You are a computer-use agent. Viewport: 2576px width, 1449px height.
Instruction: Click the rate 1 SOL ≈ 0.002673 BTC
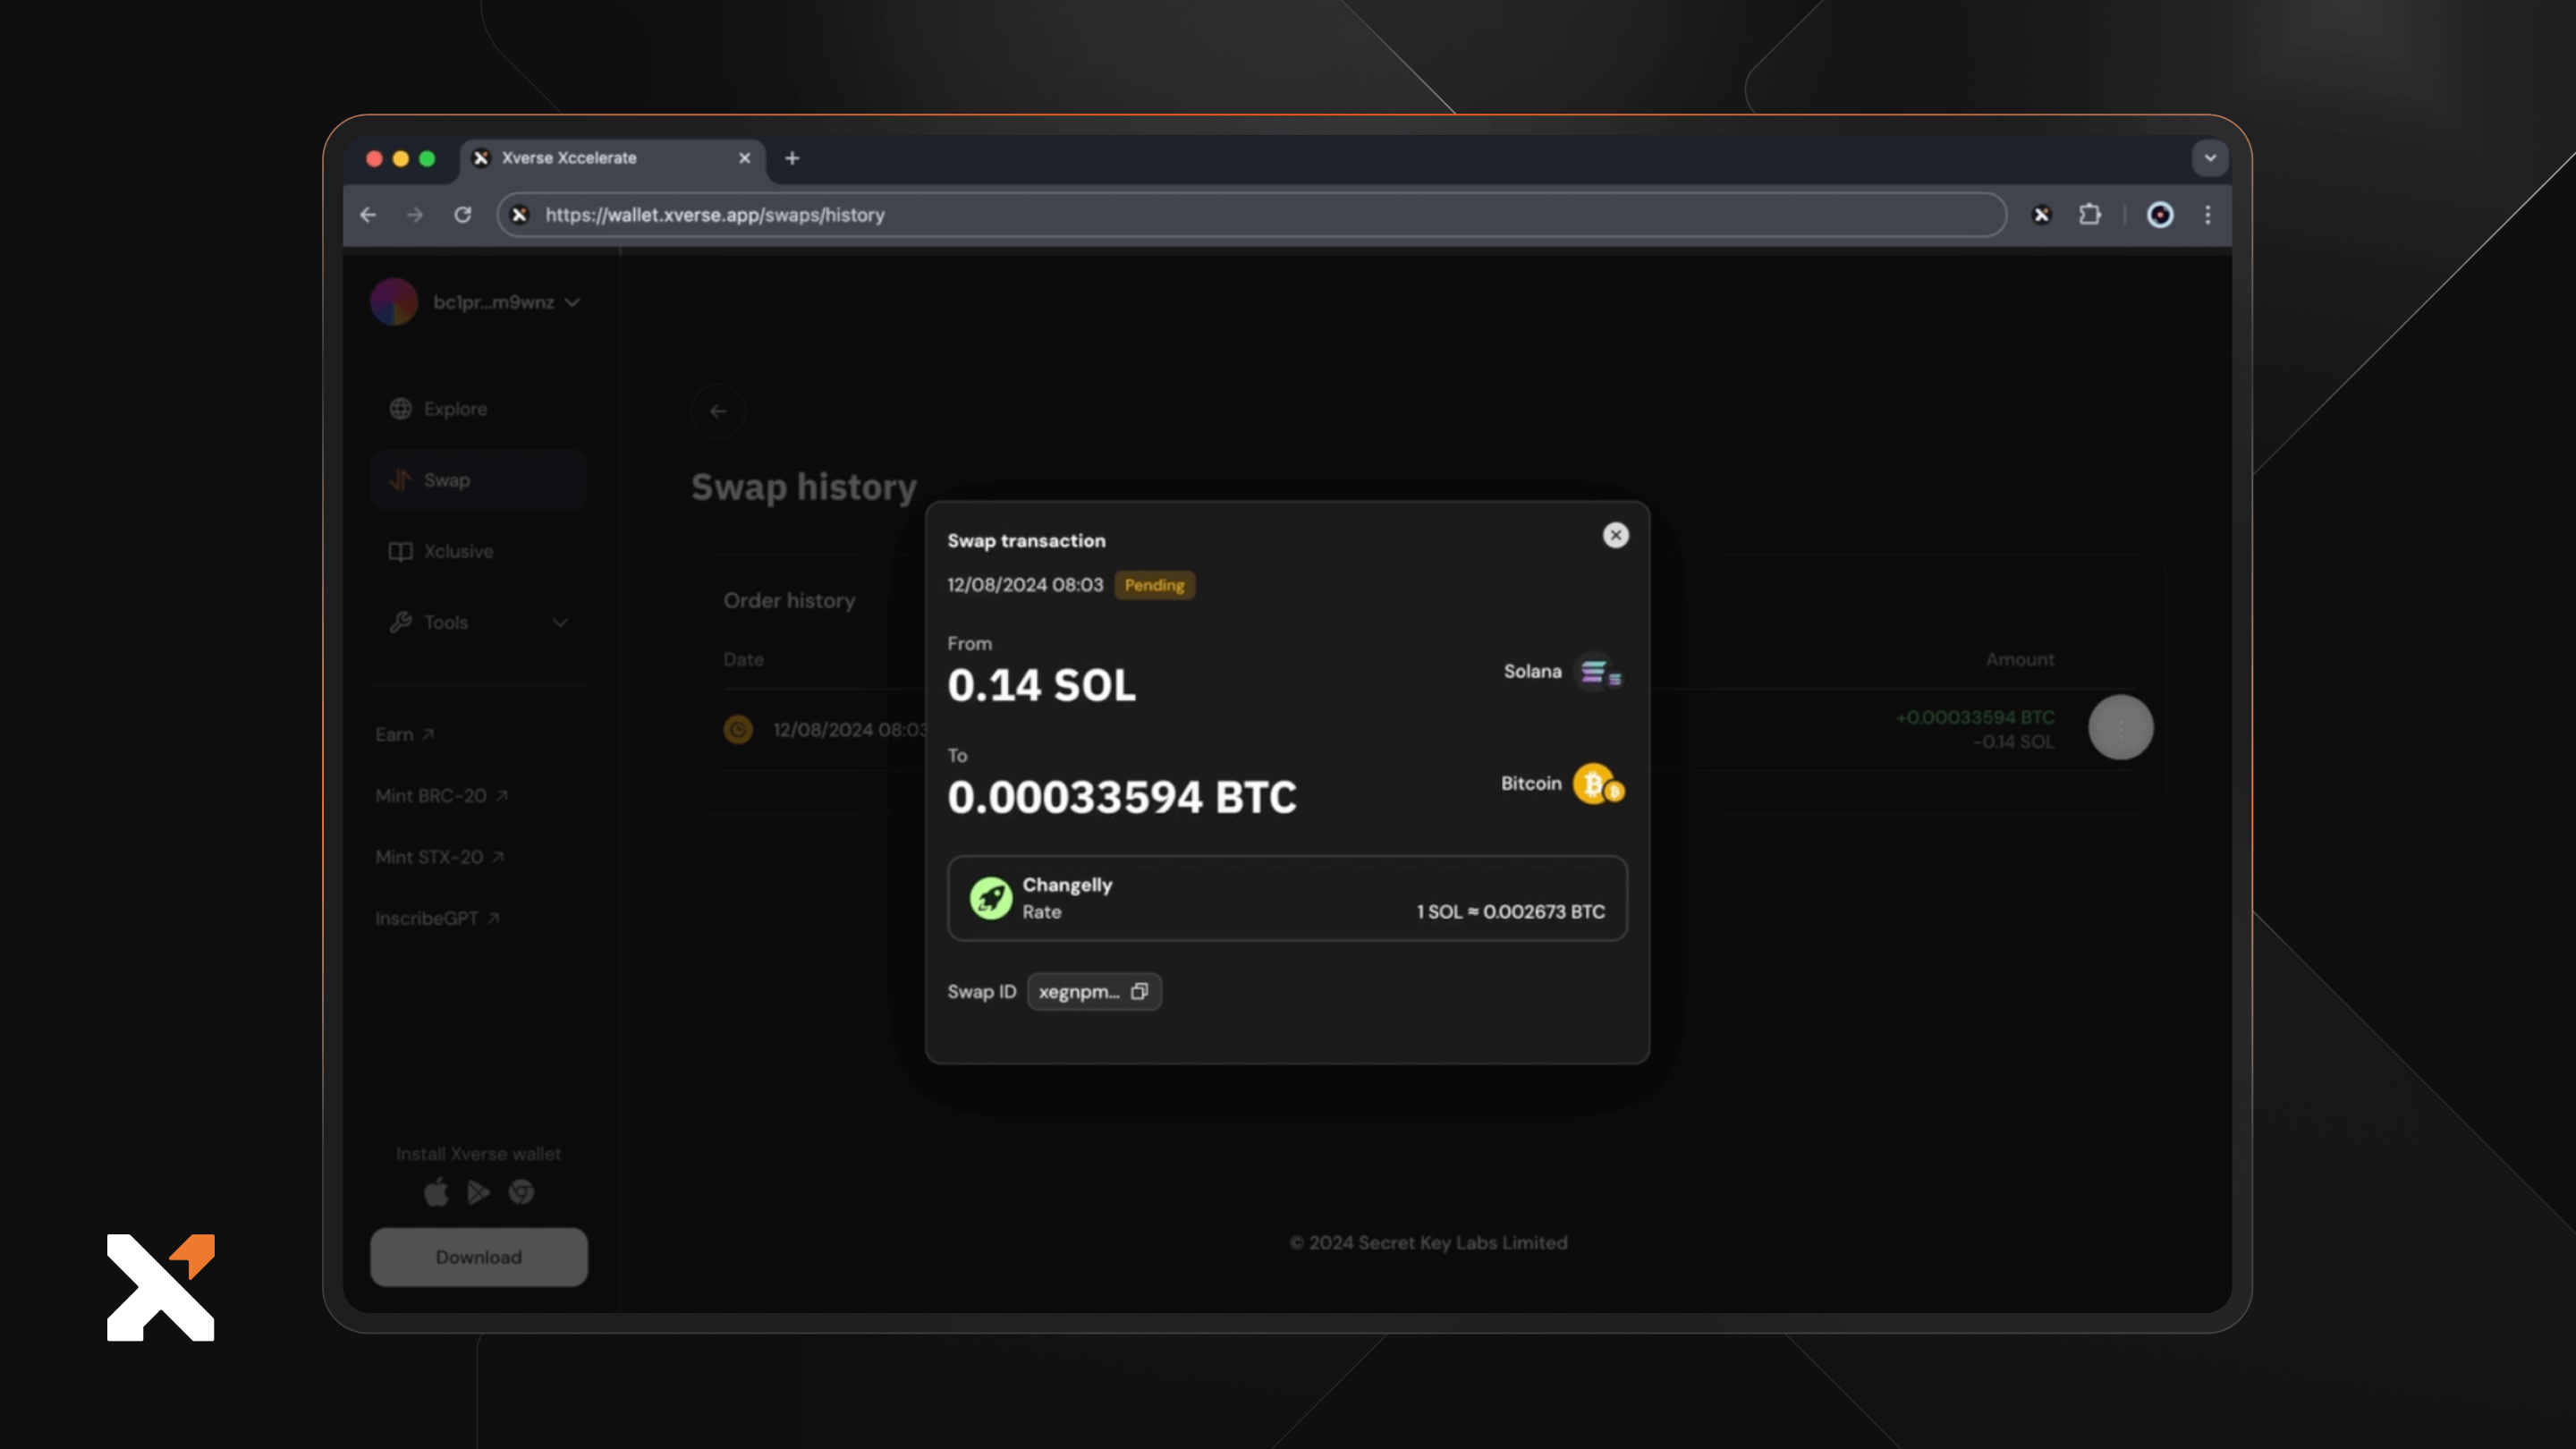[x=1510, y=912]
